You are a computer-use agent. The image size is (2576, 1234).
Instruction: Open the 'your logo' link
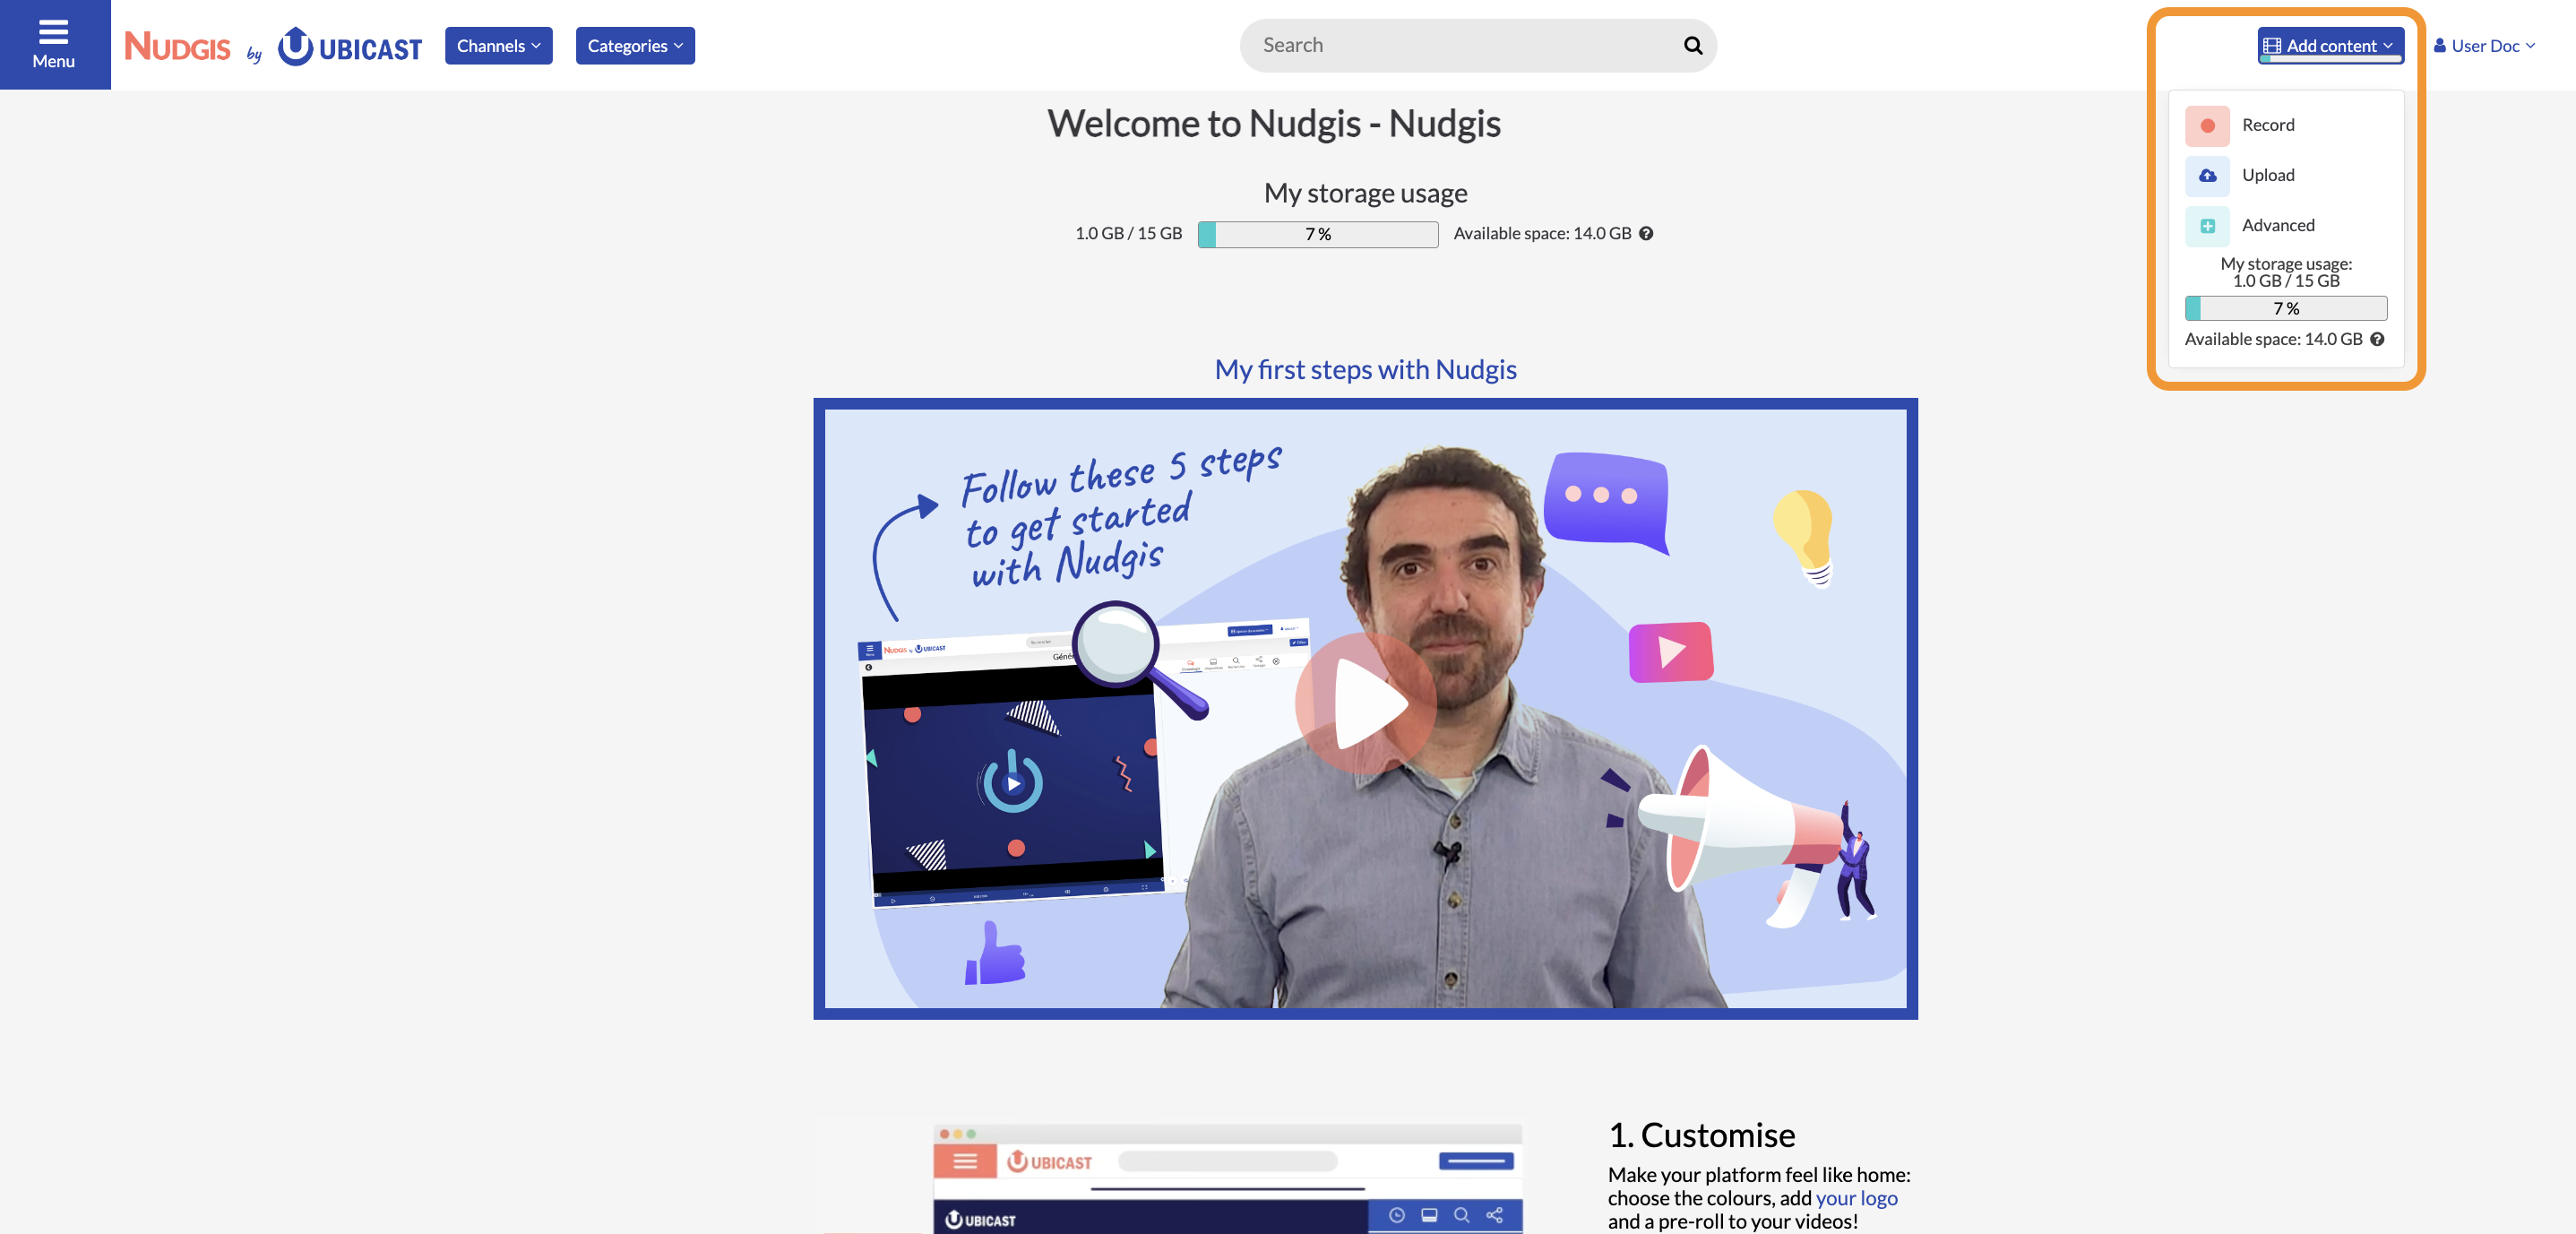(1856, 1198)
